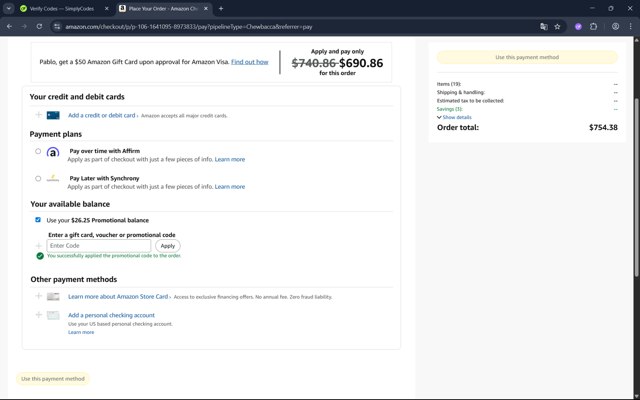Open the purple SimplyCodes extension icon

[578, 27]
